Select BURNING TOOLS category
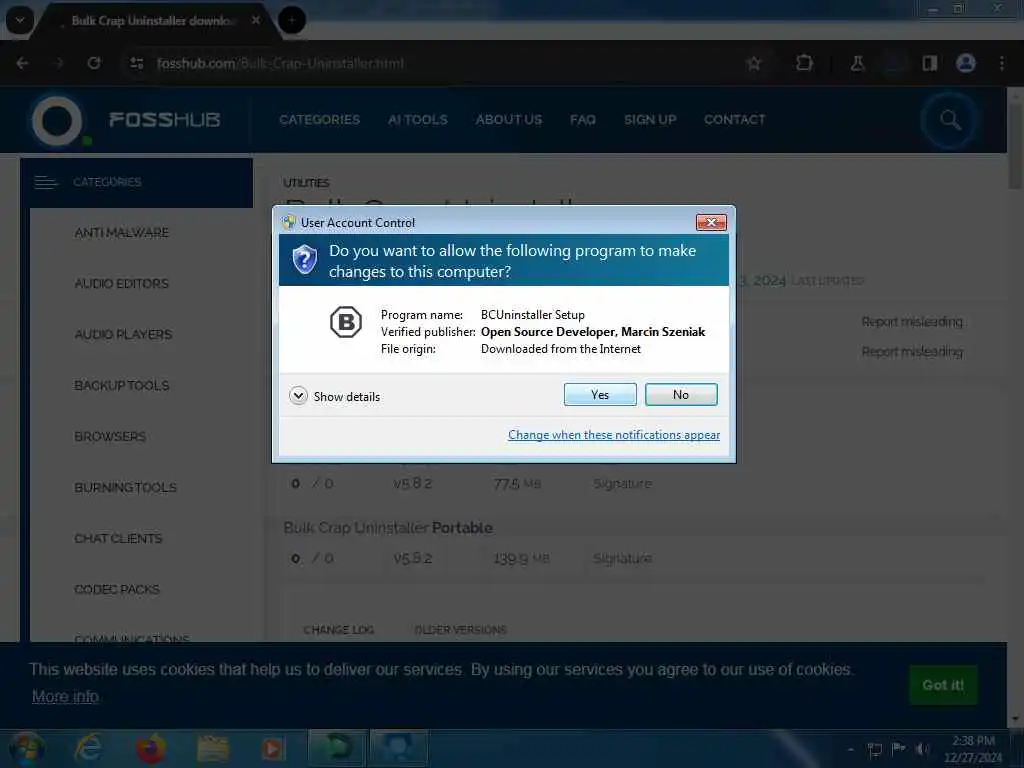The width and height of the screenshot is (1024, 768). click(x=125, y=487)
